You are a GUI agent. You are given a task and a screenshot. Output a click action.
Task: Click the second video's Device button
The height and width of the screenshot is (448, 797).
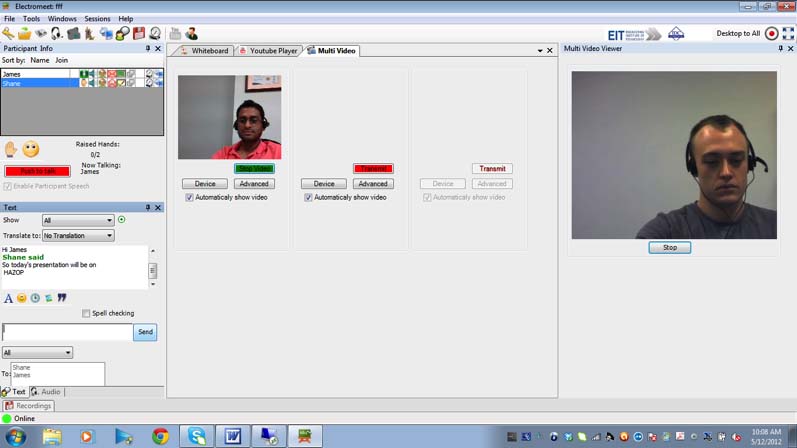click(324, 184)
